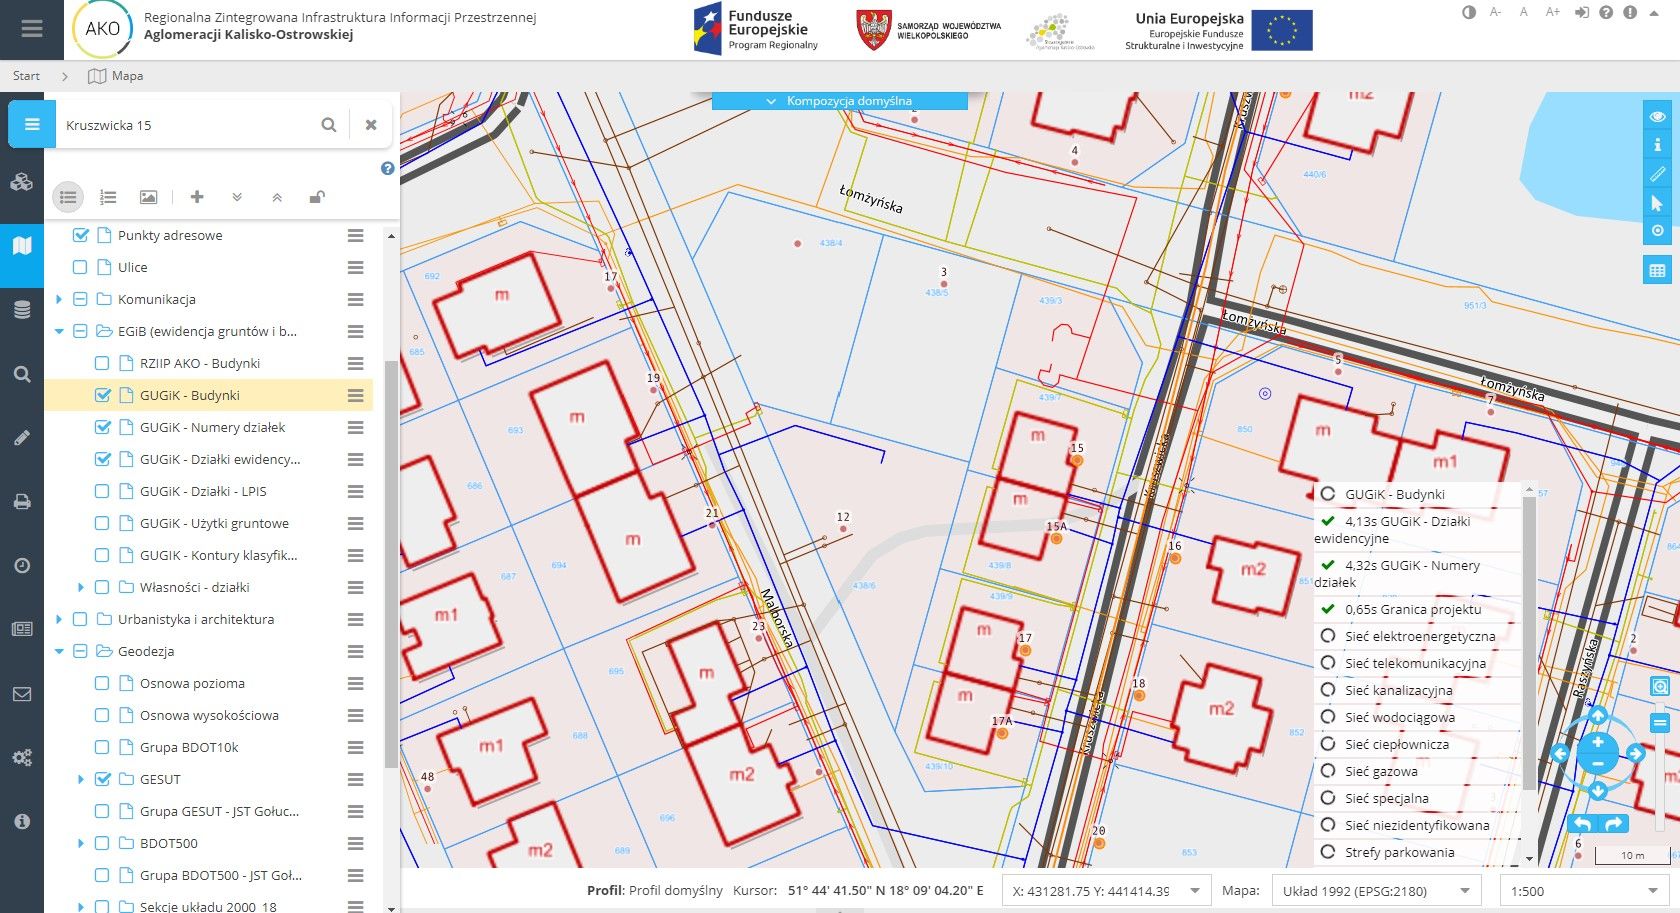
Task: Open the print tool in the sidebar
Action: [x=22, y=501]
